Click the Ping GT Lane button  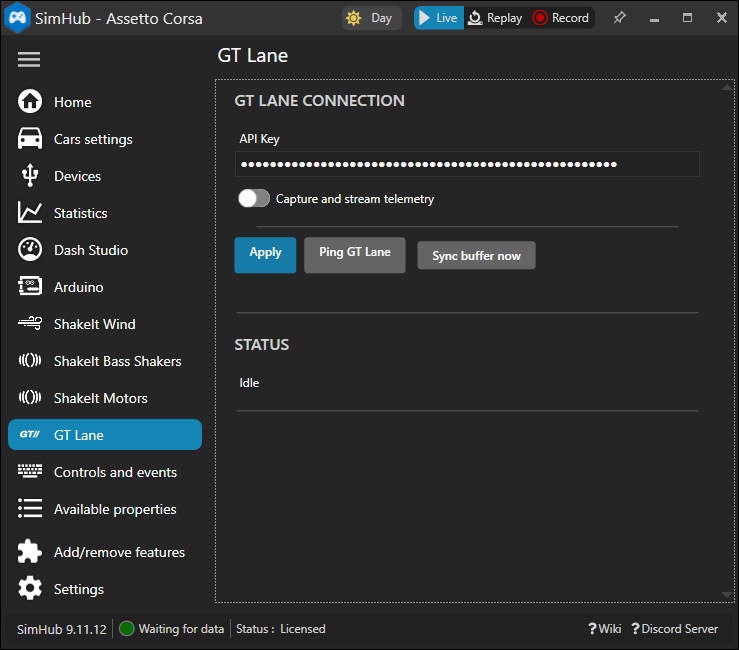(354, 255)
